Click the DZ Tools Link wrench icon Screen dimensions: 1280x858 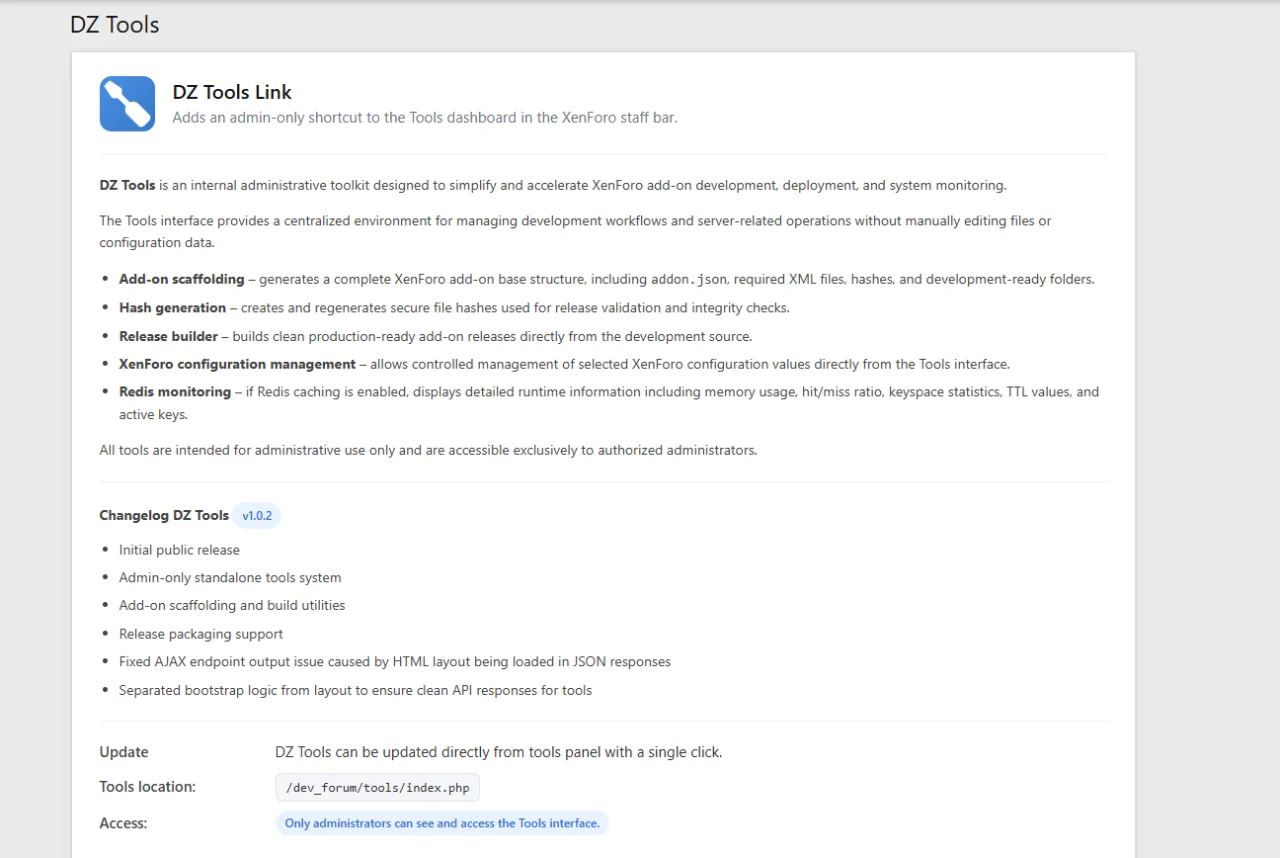[x=127, y=104]
